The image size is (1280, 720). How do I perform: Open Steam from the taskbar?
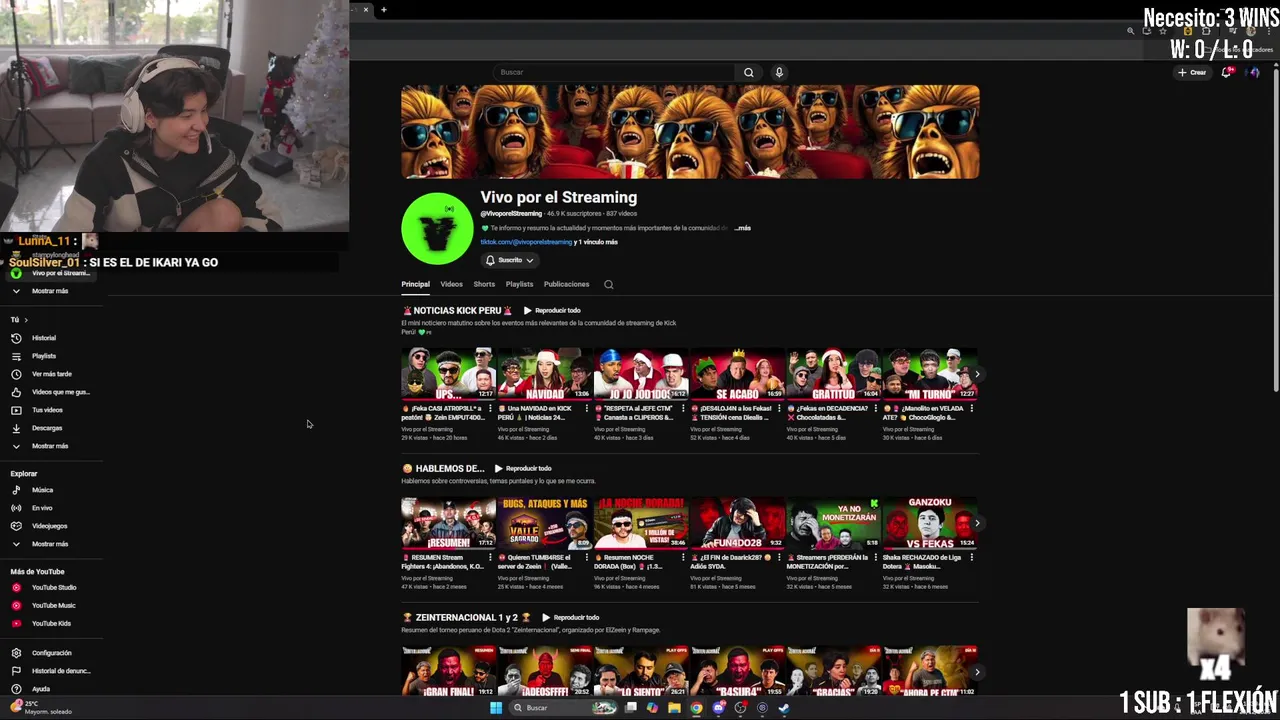(784, 708)
